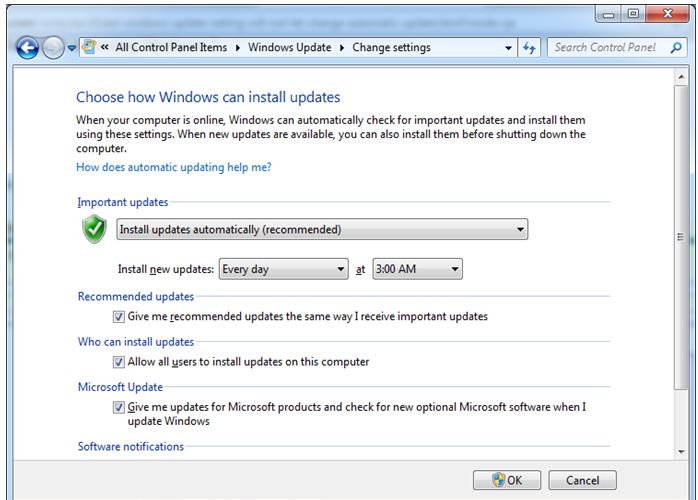Disable updates for Microsoft products checkbox
This screenshot has width=698, height=500.
[119, 407]
